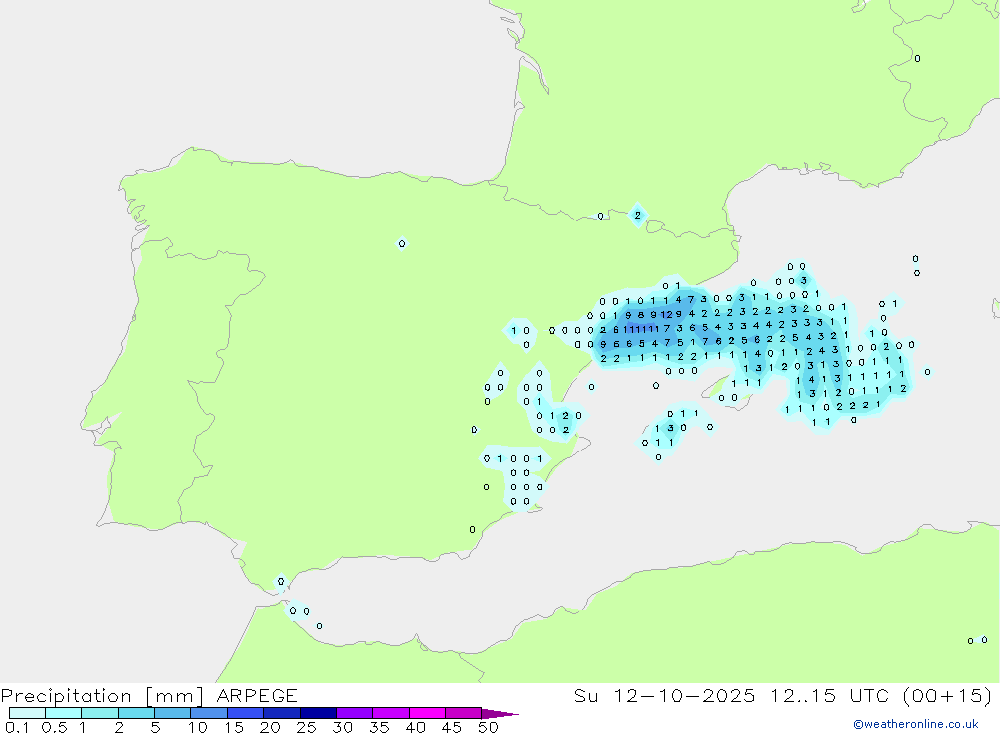The width and height of the screenshot is (1000, 733).
Task: Select the violet swatch between 30 and 35
Action: click(x=354, y=713)
